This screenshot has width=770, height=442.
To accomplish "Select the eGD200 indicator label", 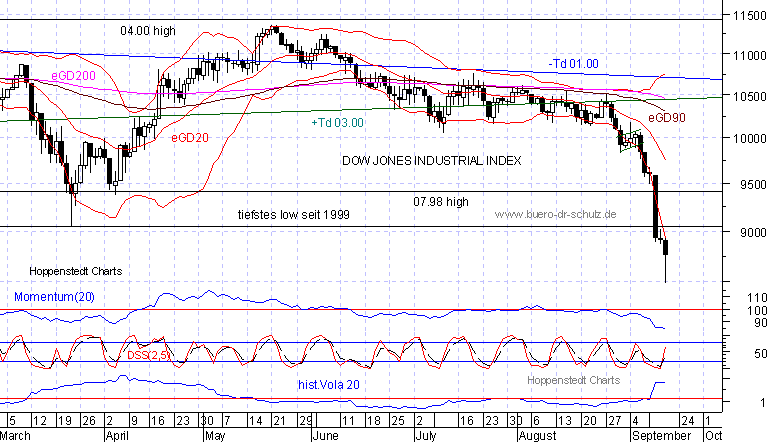I will (73, 76).
